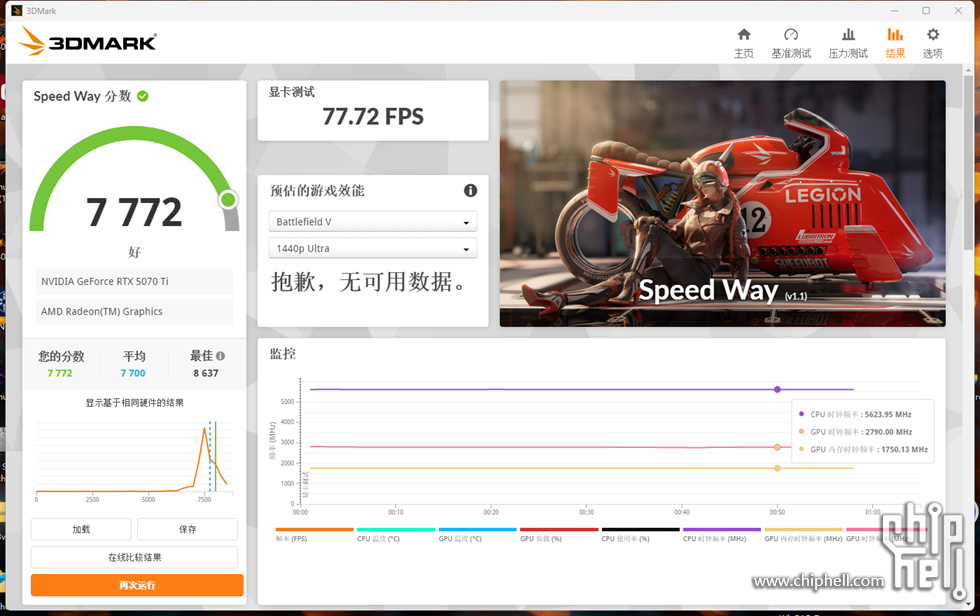
Task: Click the 最佳 best score 8 637
Action: tap(206, 373)
